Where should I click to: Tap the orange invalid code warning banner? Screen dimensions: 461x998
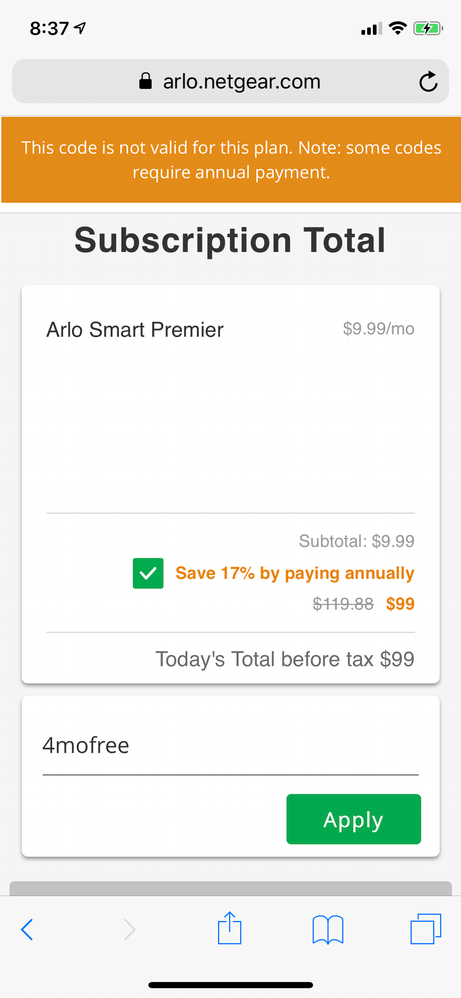point(230,160)
